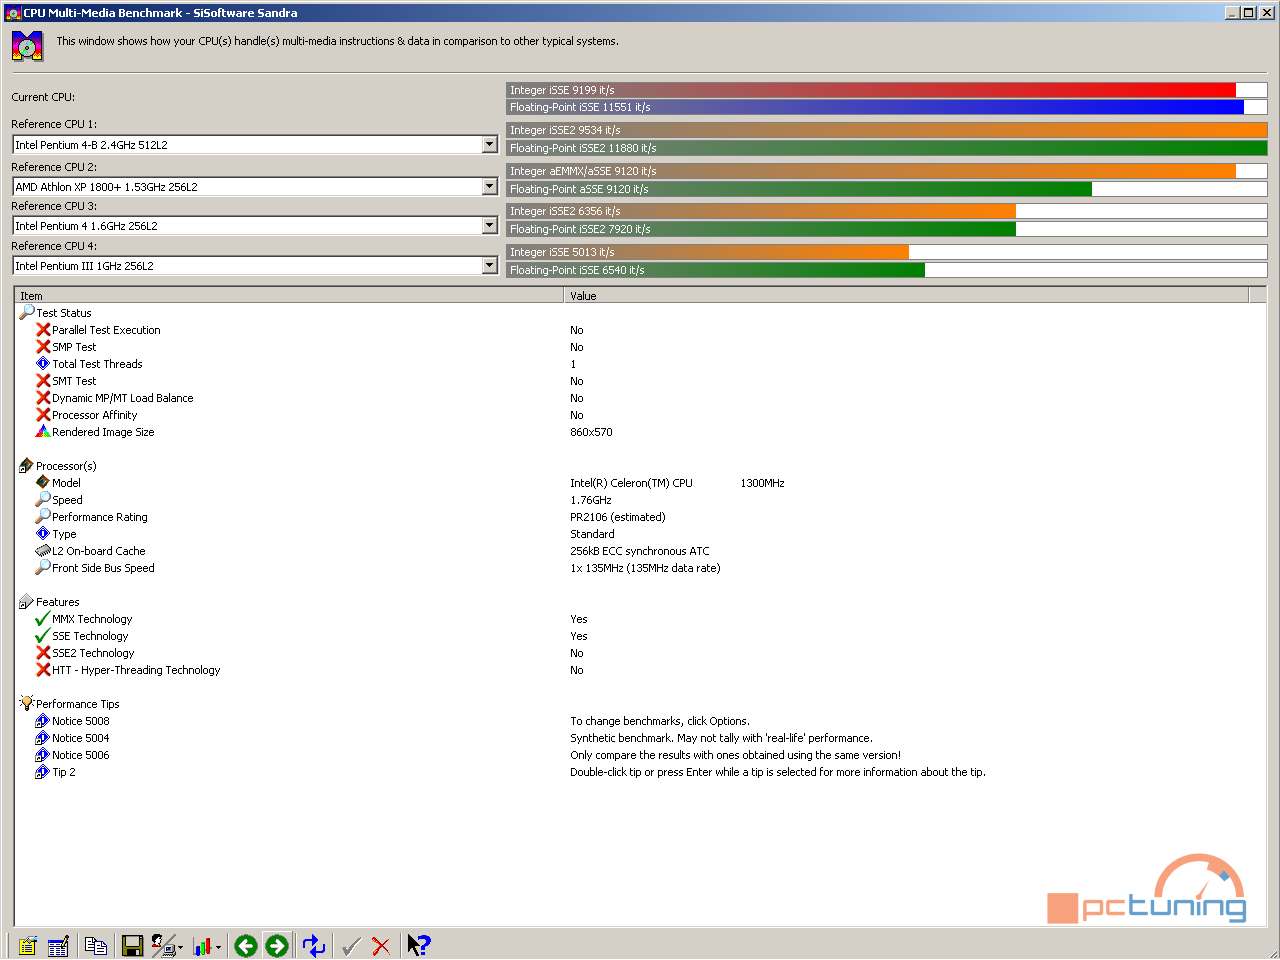Image resolution: width=1280 pixels, height=960 pixels.
Task: Open Reference CPU 1 dropdown
Action: (489, 145)
